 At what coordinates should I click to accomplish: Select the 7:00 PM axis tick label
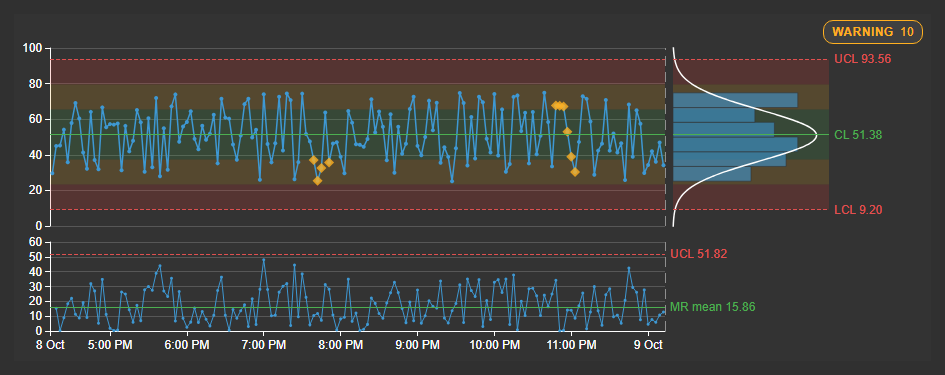click(x=263, y=345)
